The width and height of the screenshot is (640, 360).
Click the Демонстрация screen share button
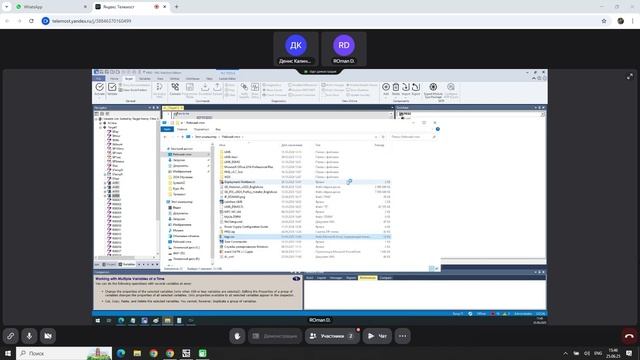(x=275, y=336)
